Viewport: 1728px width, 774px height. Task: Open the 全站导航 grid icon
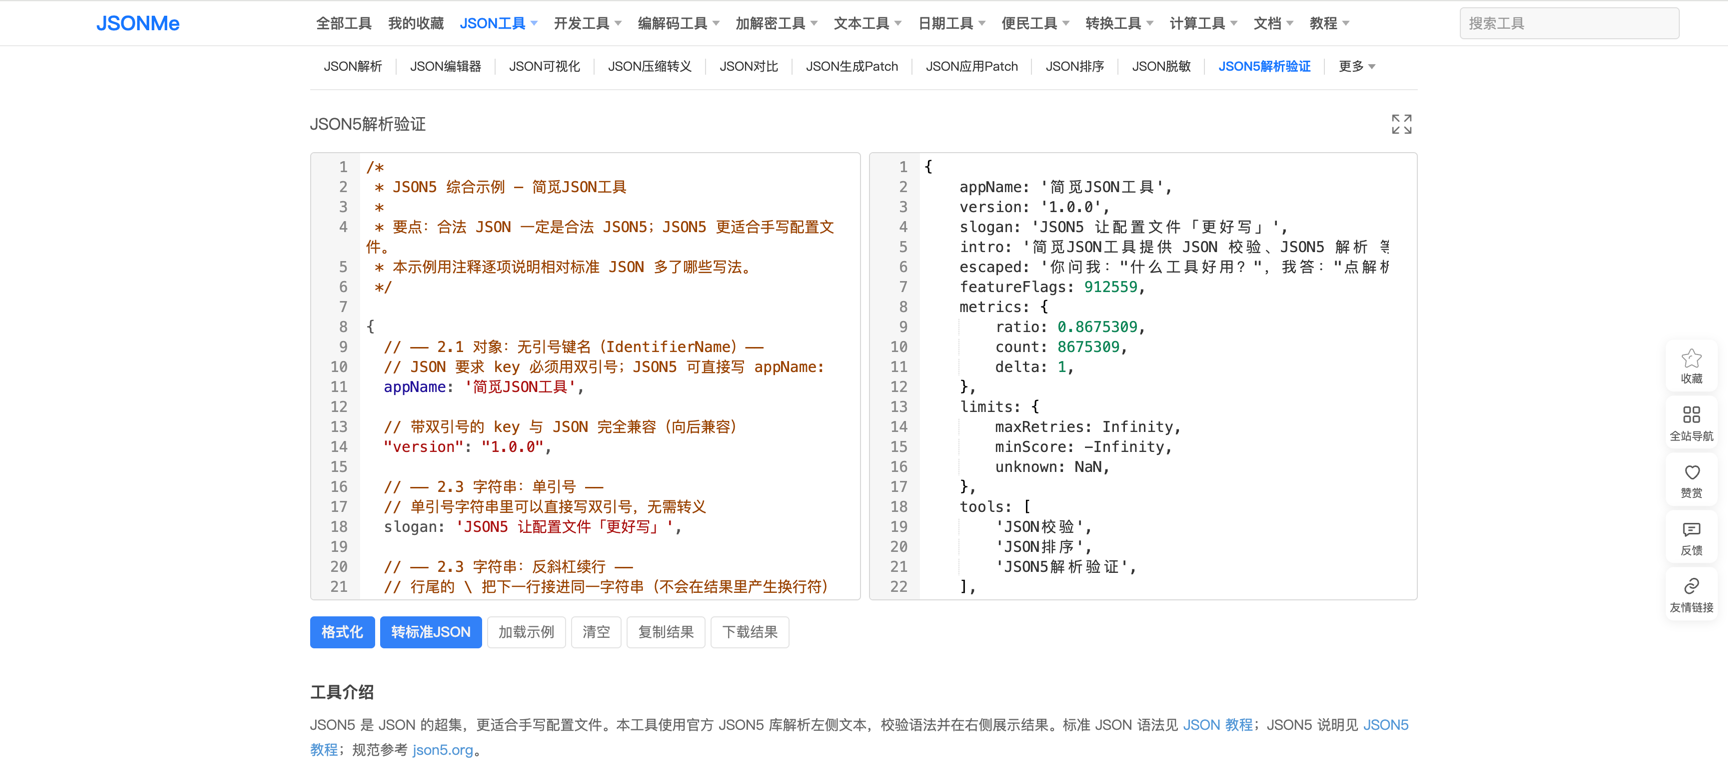1691,423
